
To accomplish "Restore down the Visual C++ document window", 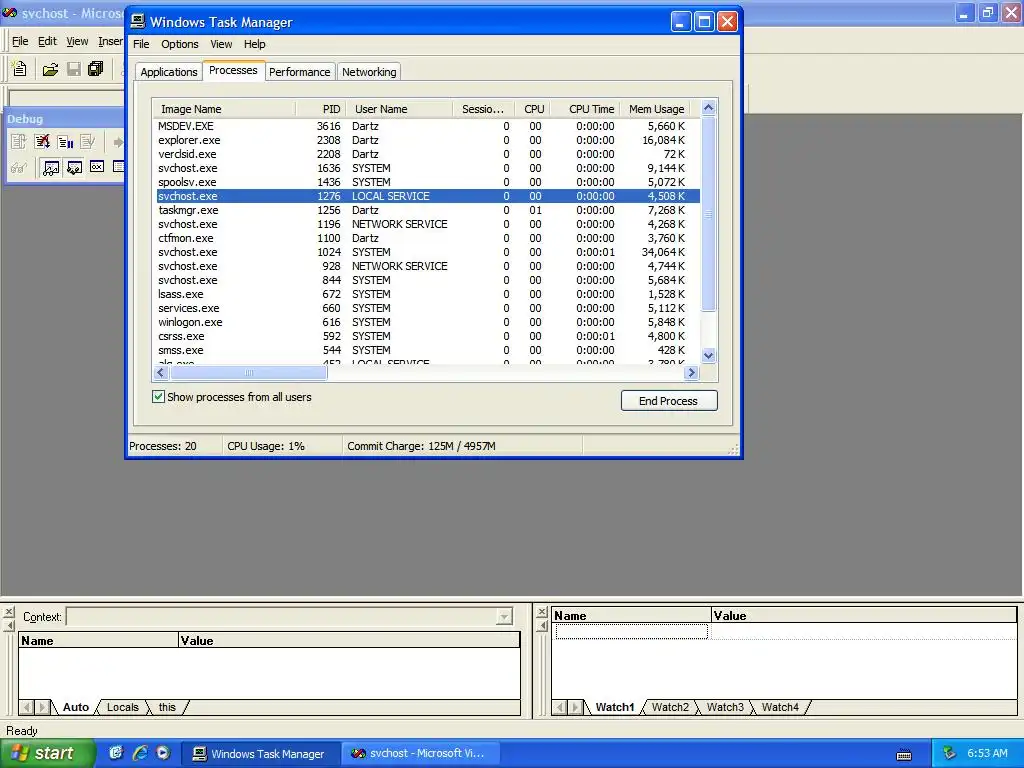I will [x=988, y=12].
